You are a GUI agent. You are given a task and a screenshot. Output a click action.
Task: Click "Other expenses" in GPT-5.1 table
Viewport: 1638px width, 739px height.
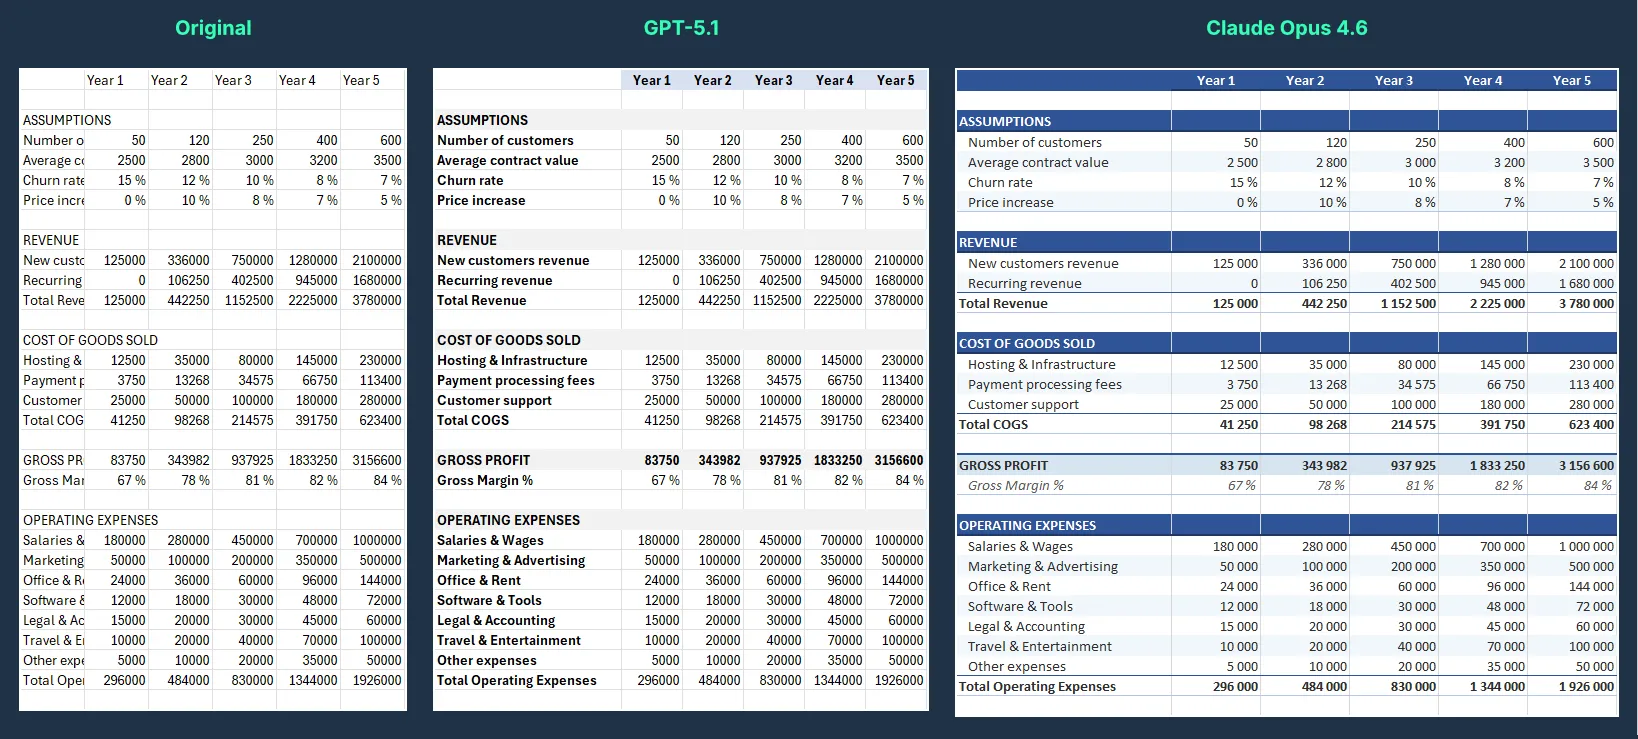pos(486,660)
